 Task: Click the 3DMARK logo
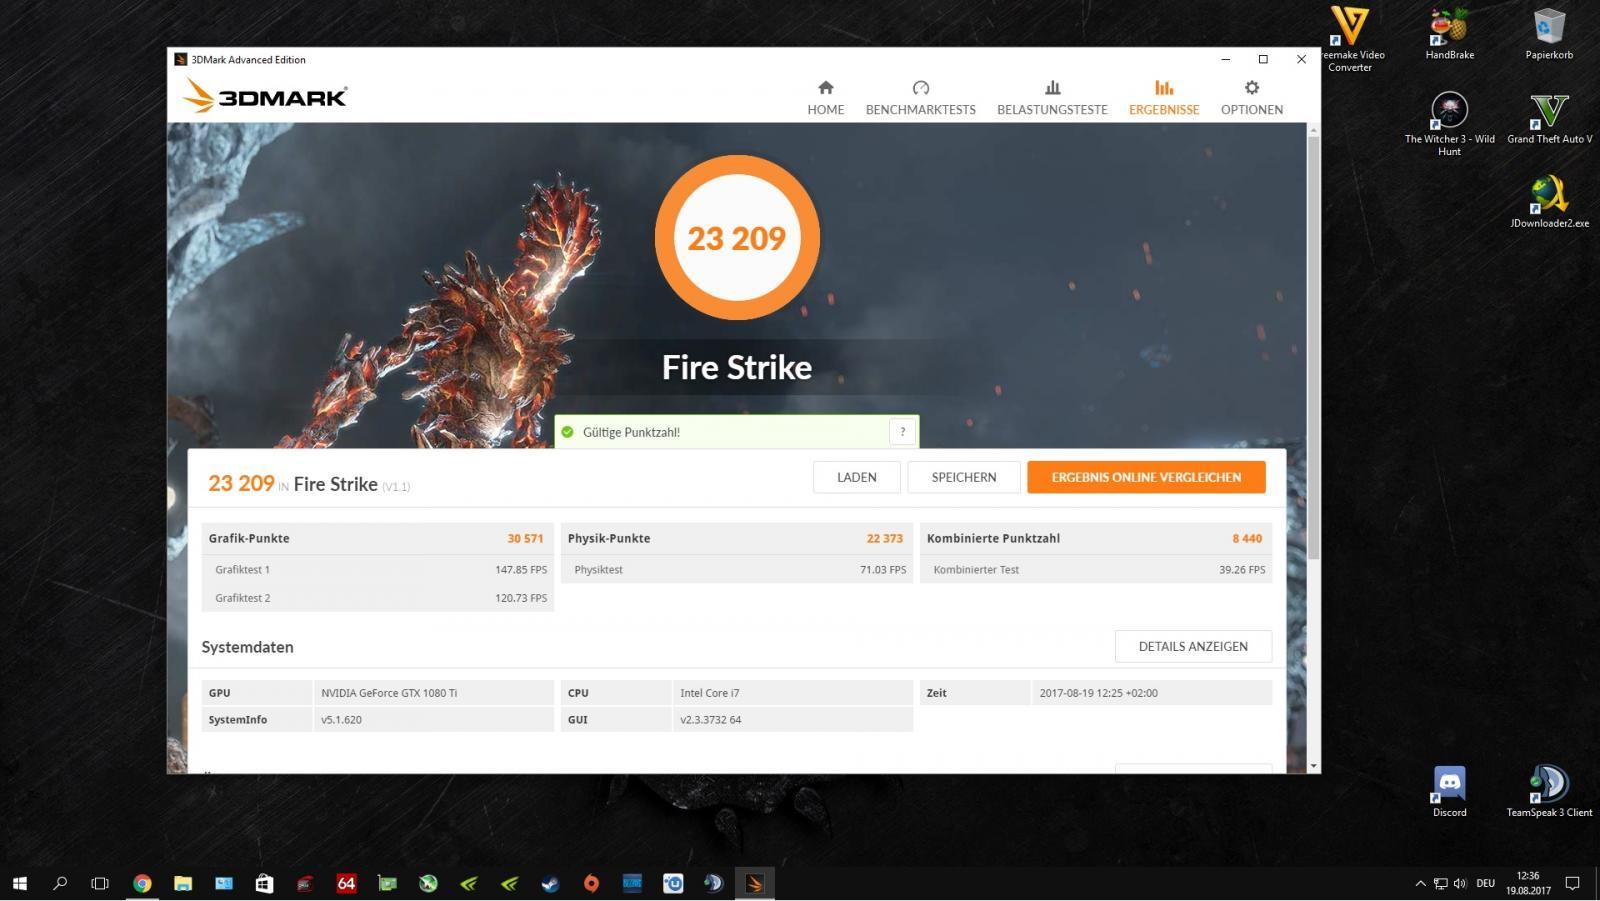click(x=265, y=96)
